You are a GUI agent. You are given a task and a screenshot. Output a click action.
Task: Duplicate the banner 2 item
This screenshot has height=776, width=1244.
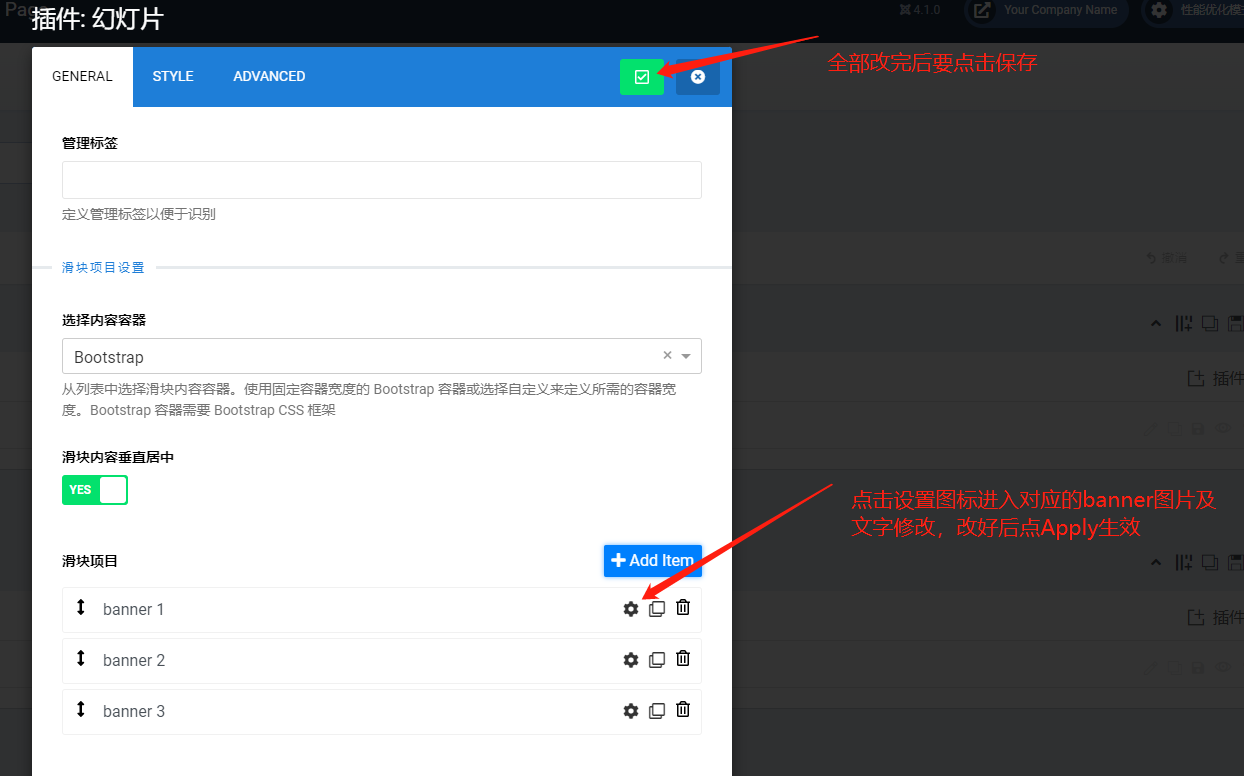[657, 660]
